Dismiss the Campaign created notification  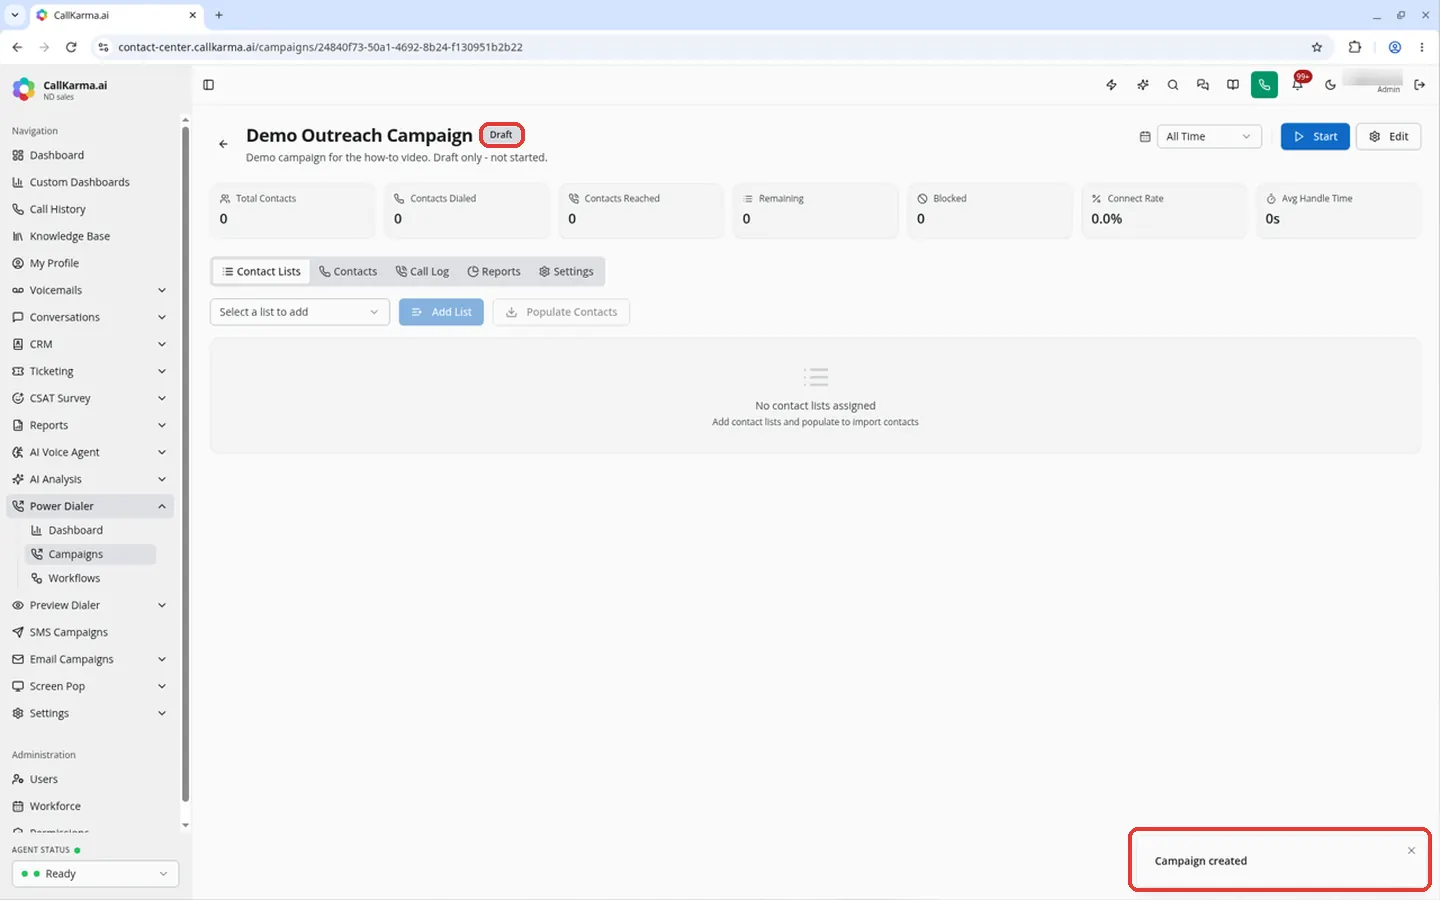(x=1411, y=851)
